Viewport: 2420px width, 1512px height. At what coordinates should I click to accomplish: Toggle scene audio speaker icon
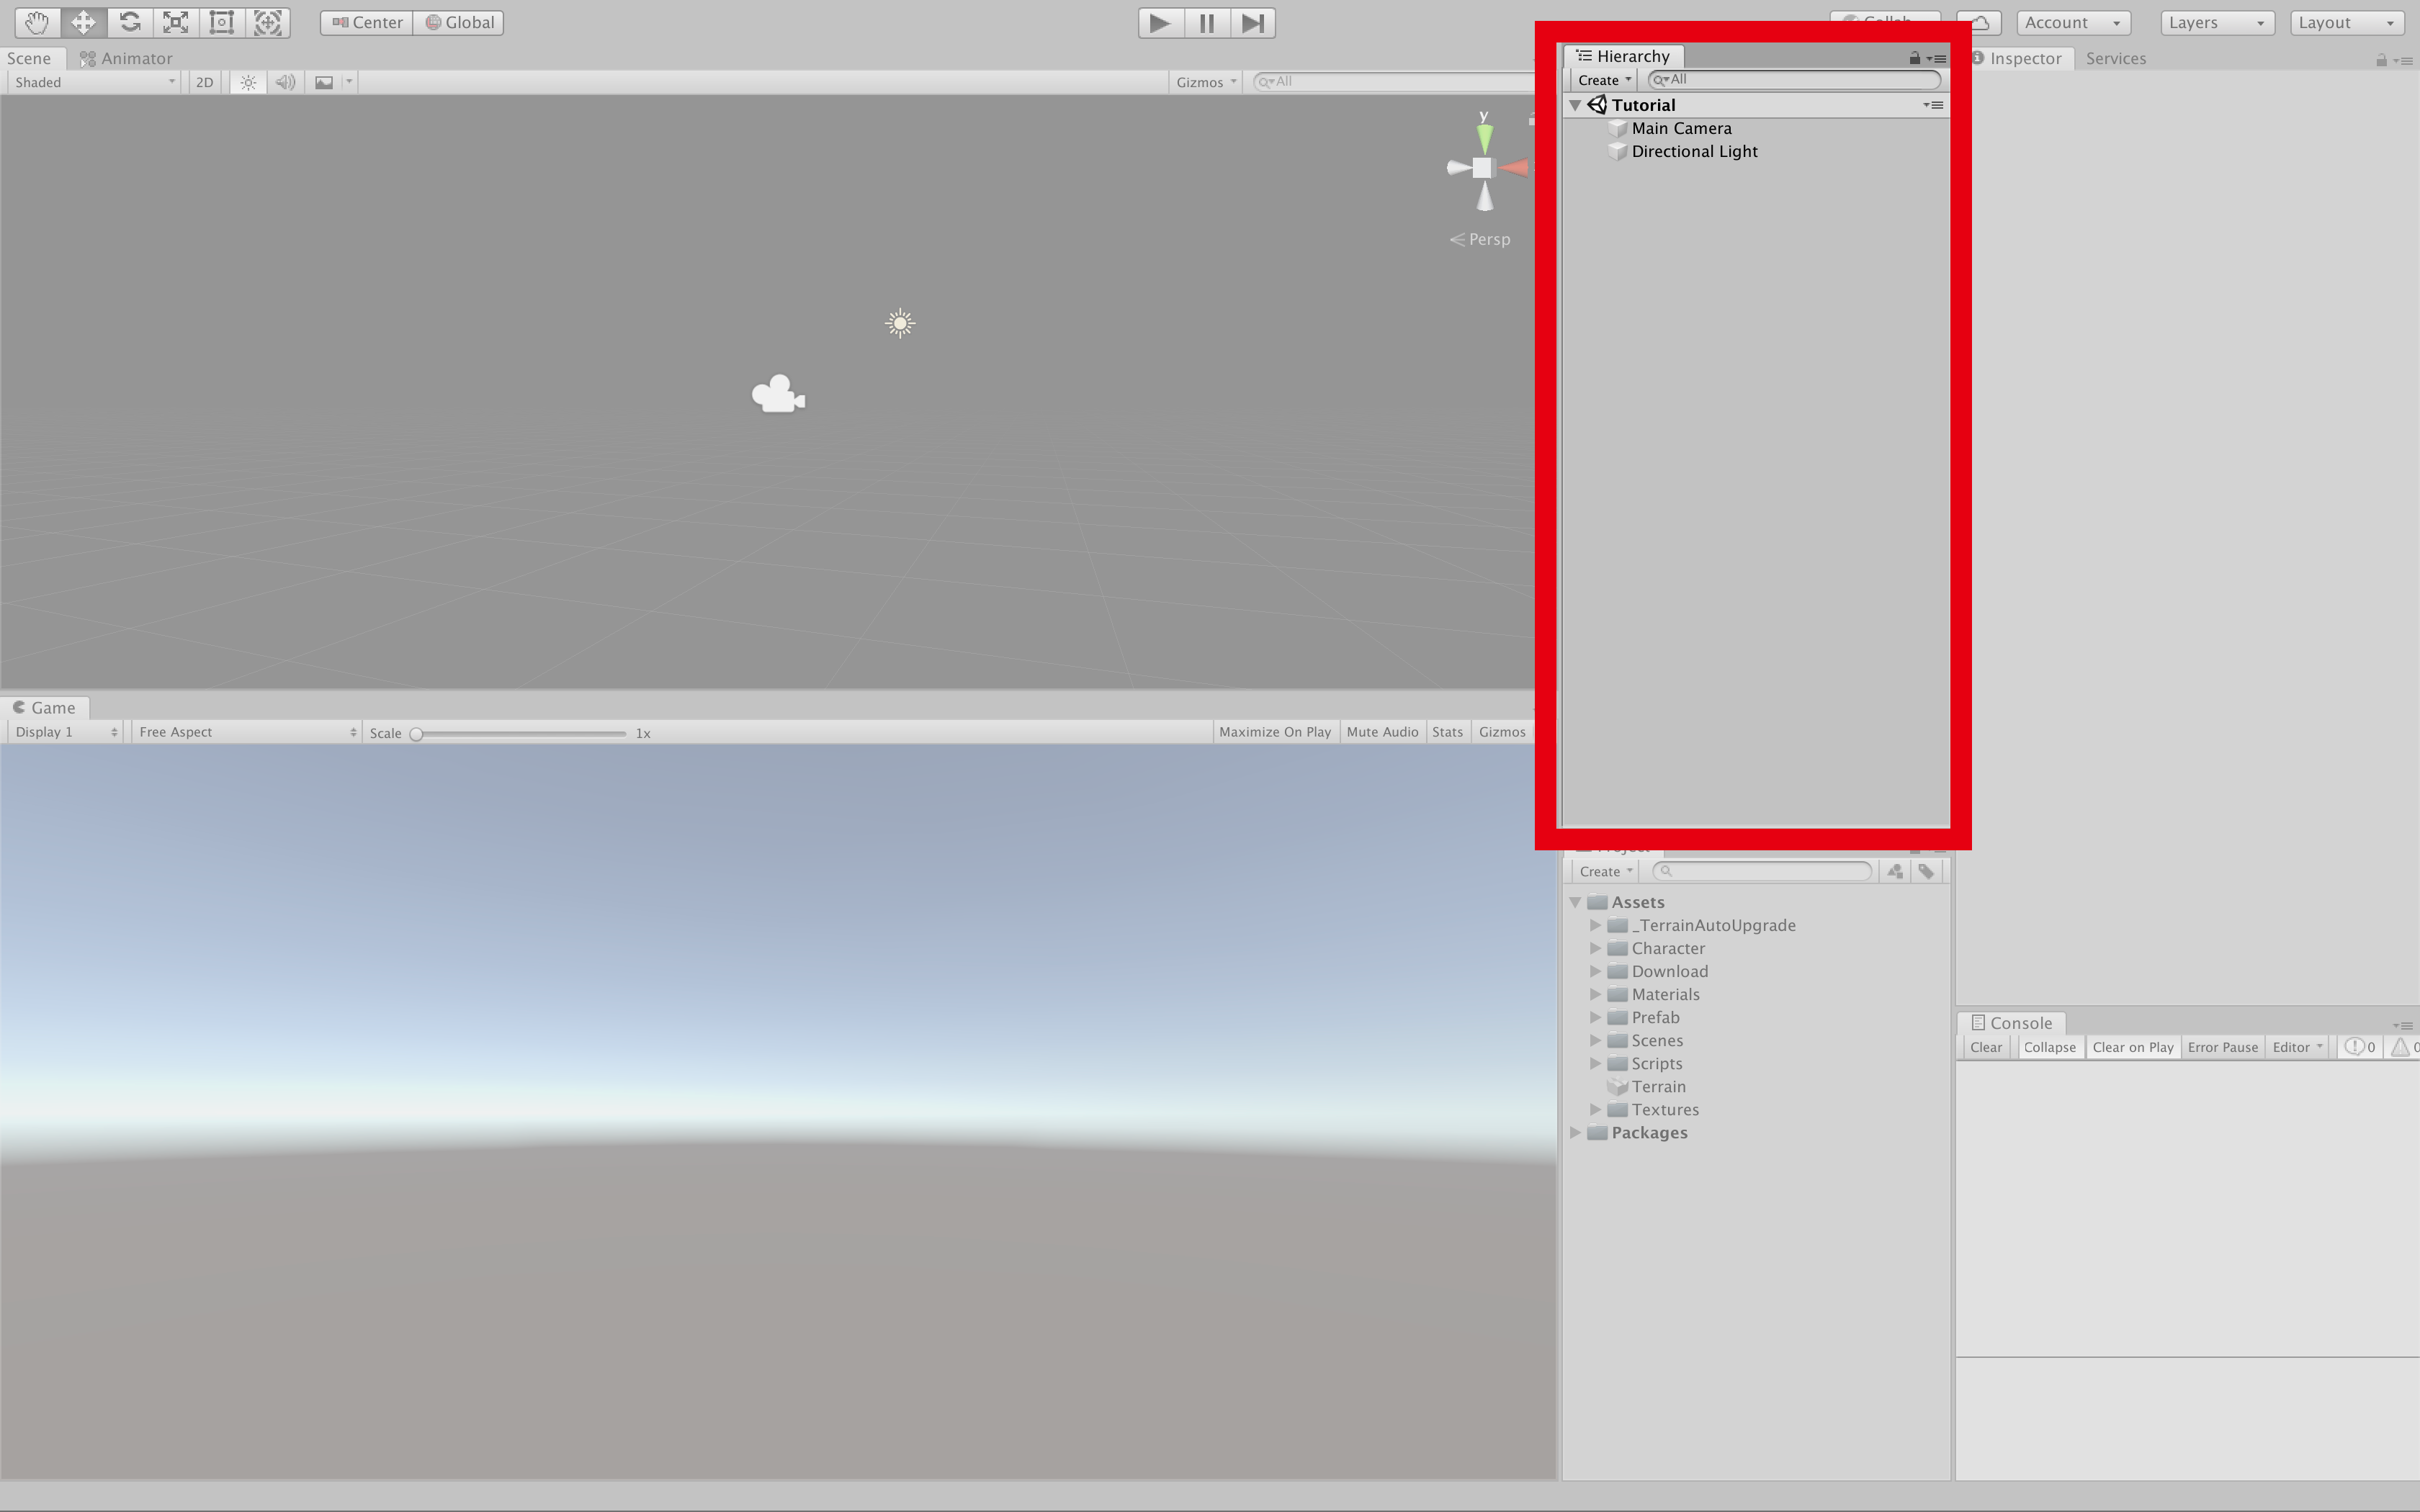point(285,82)
